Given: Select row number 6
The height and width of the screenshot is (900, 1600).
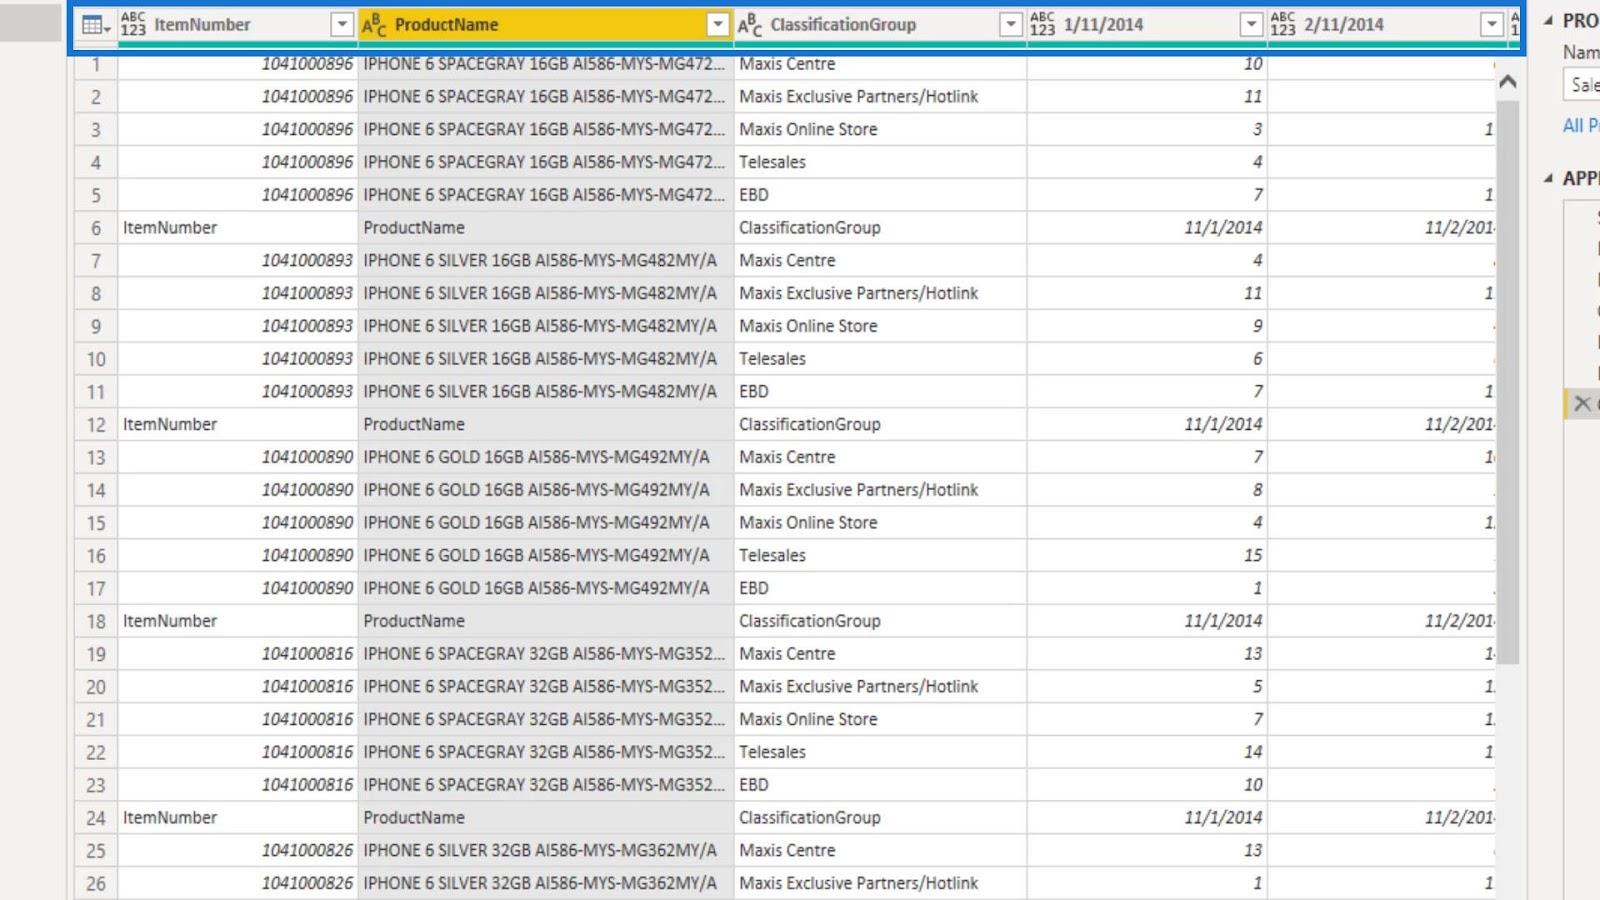Looking at the screenshot, I should click(96, 228).
